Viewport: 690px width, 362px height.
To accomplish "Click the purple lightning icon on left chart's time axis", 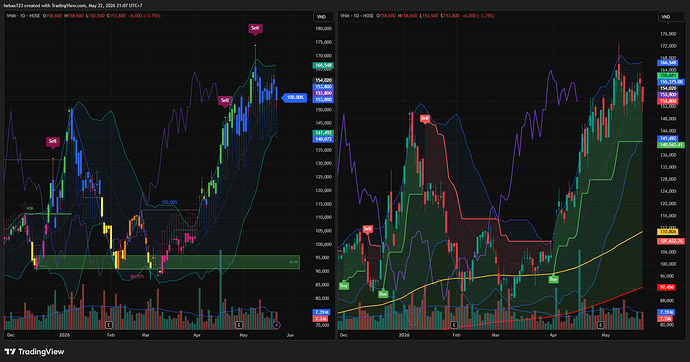I will point(276,325).
